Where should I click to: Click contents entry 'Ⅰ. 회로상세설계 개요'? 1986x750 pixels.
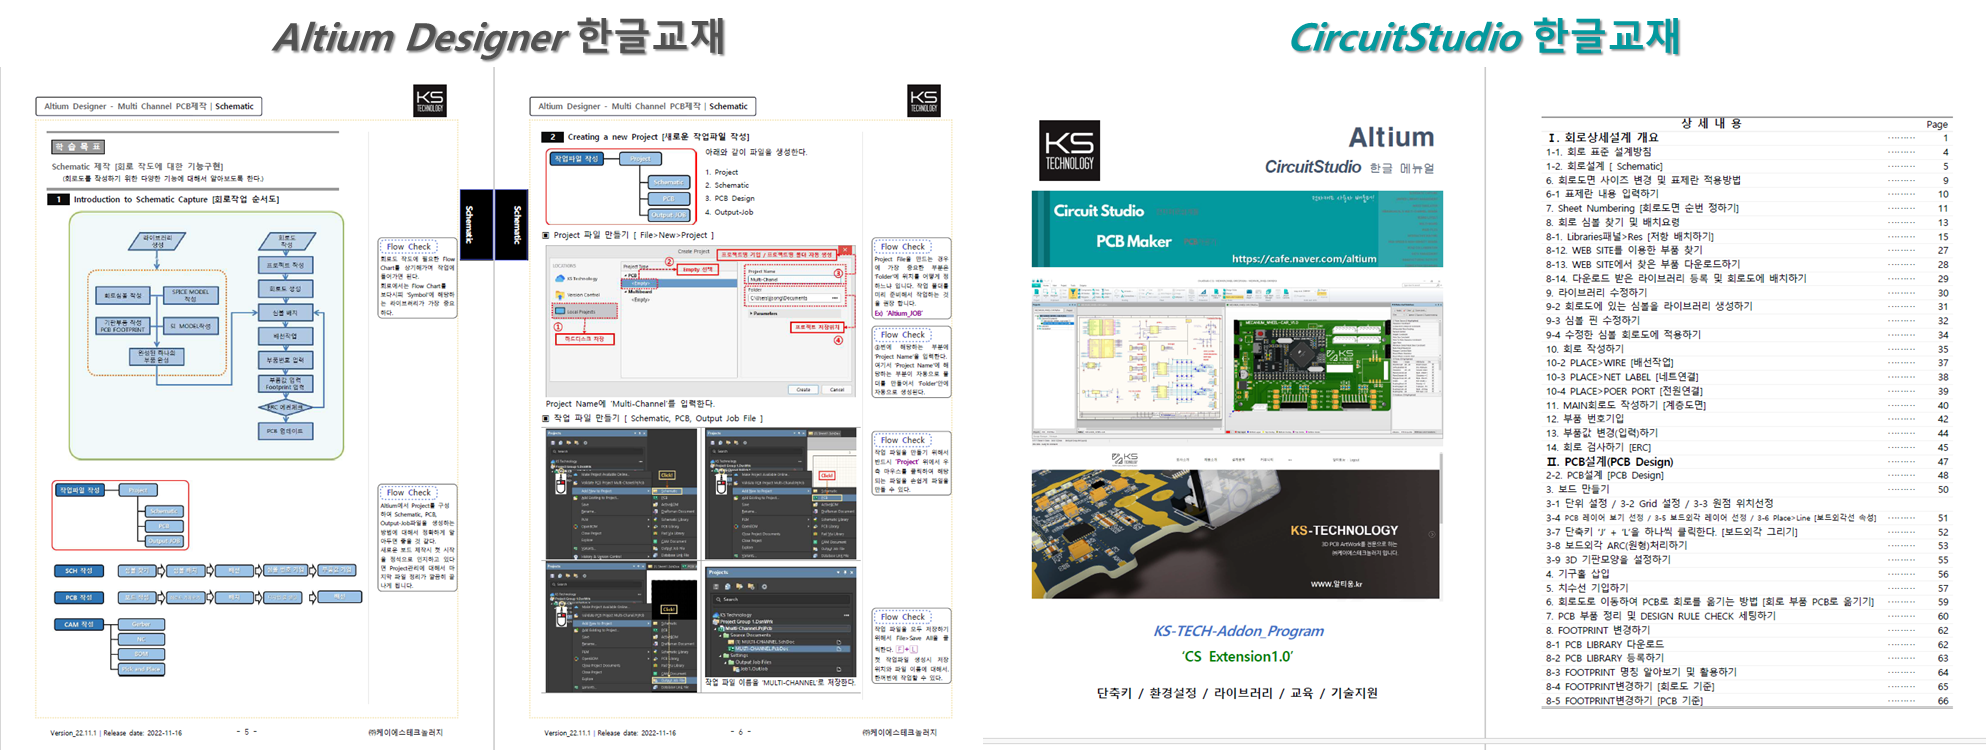coord(1603,138)
